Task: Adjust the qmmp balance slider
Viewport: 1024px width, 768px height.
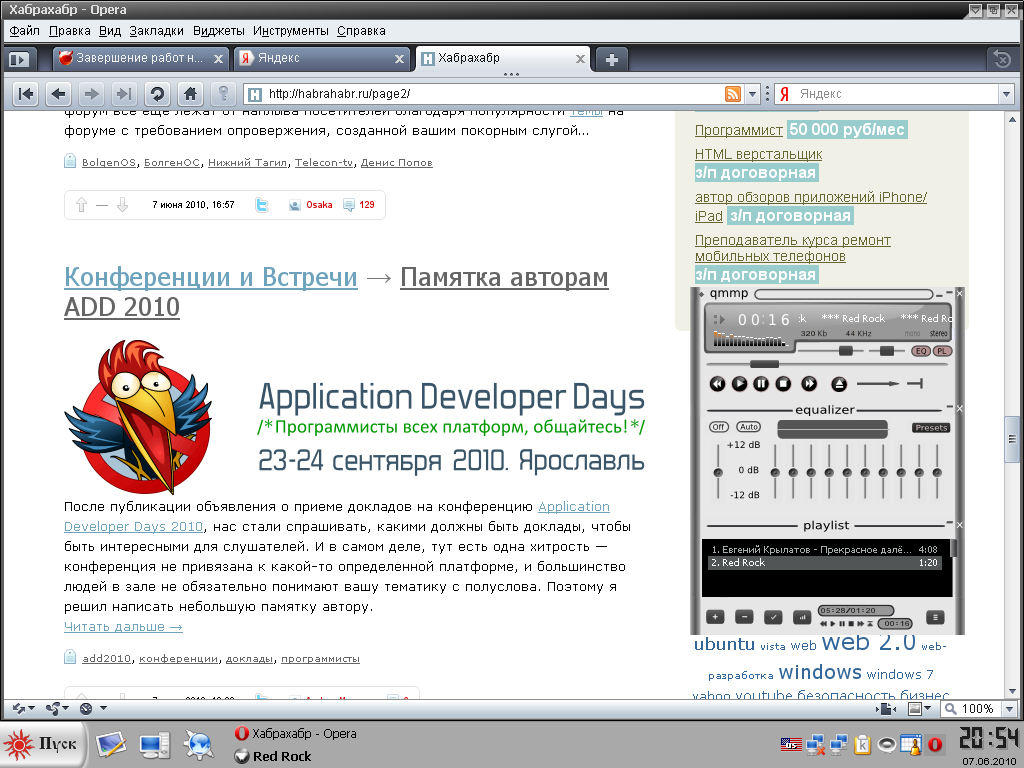Action: tap(887, 351)
